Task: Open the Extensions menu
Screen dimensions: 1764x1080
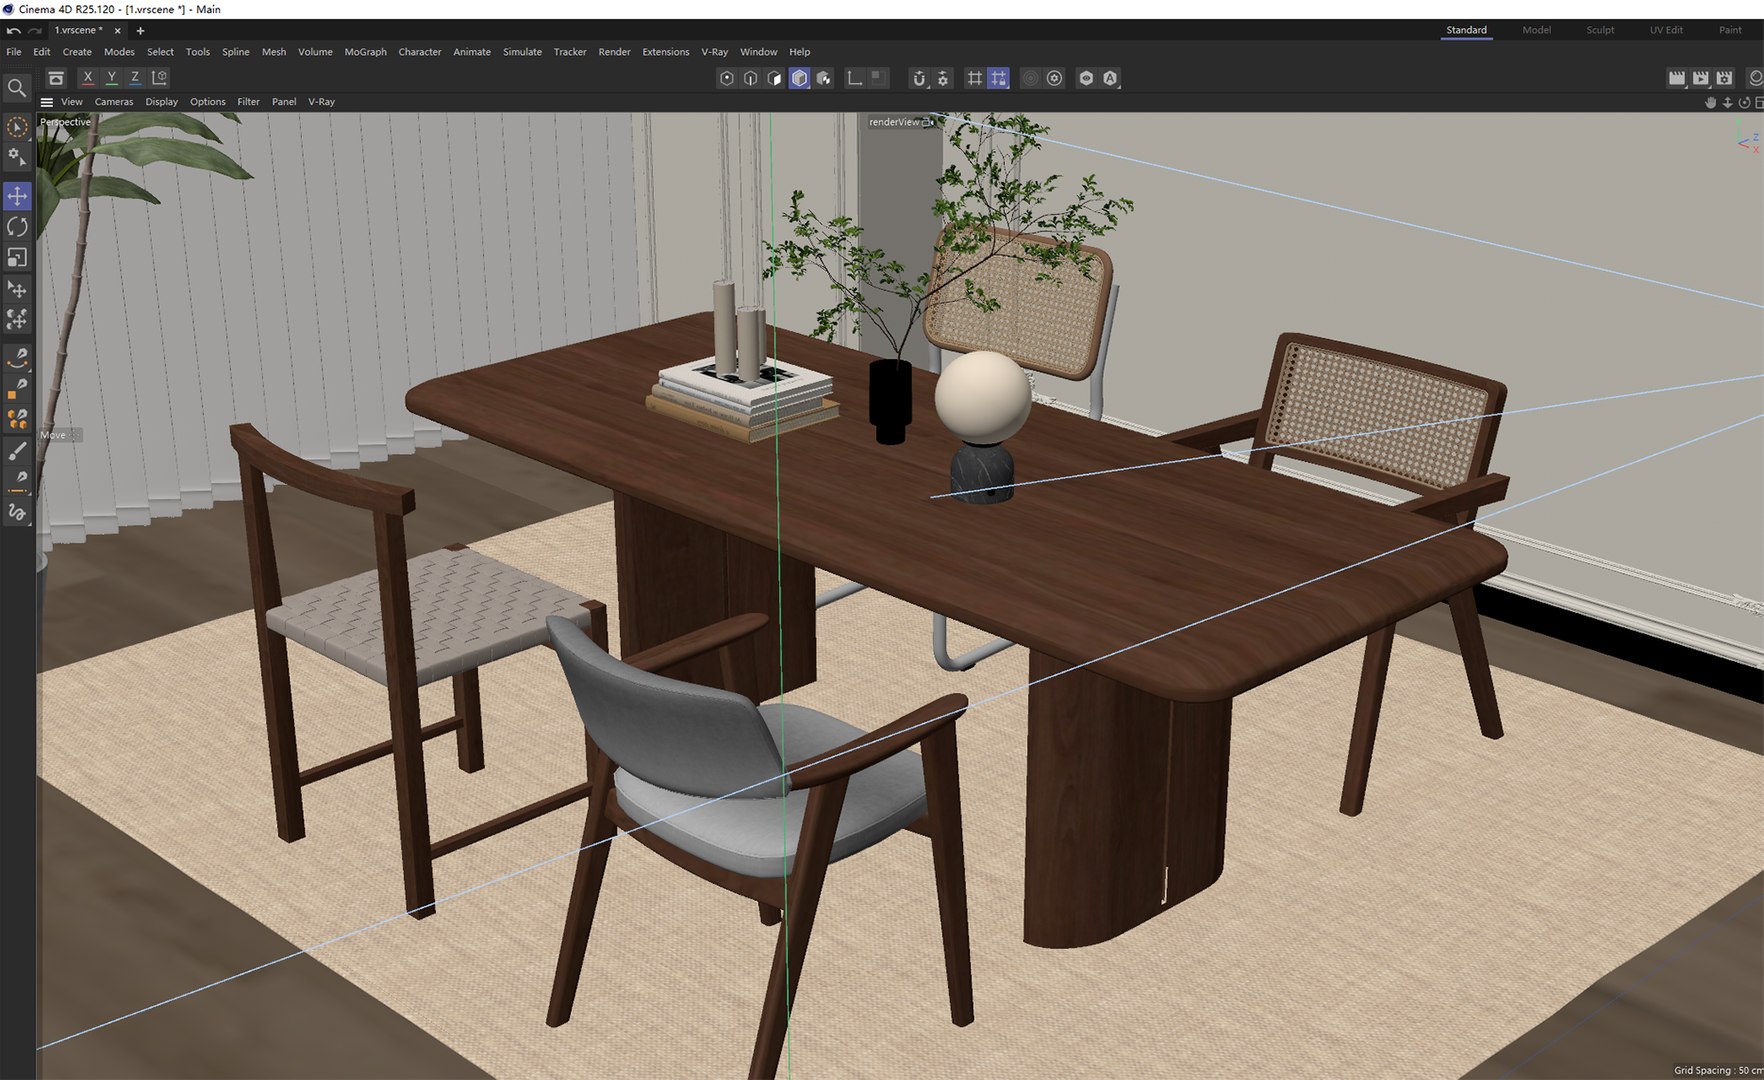Action: coord(665,52)
